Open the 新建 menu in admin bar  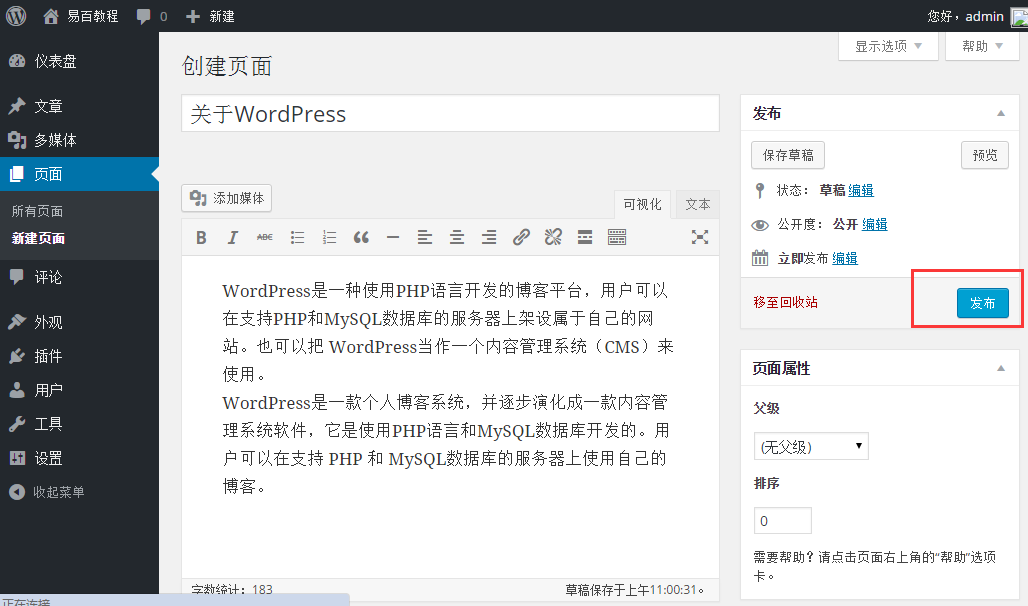(x=210, y=16)
